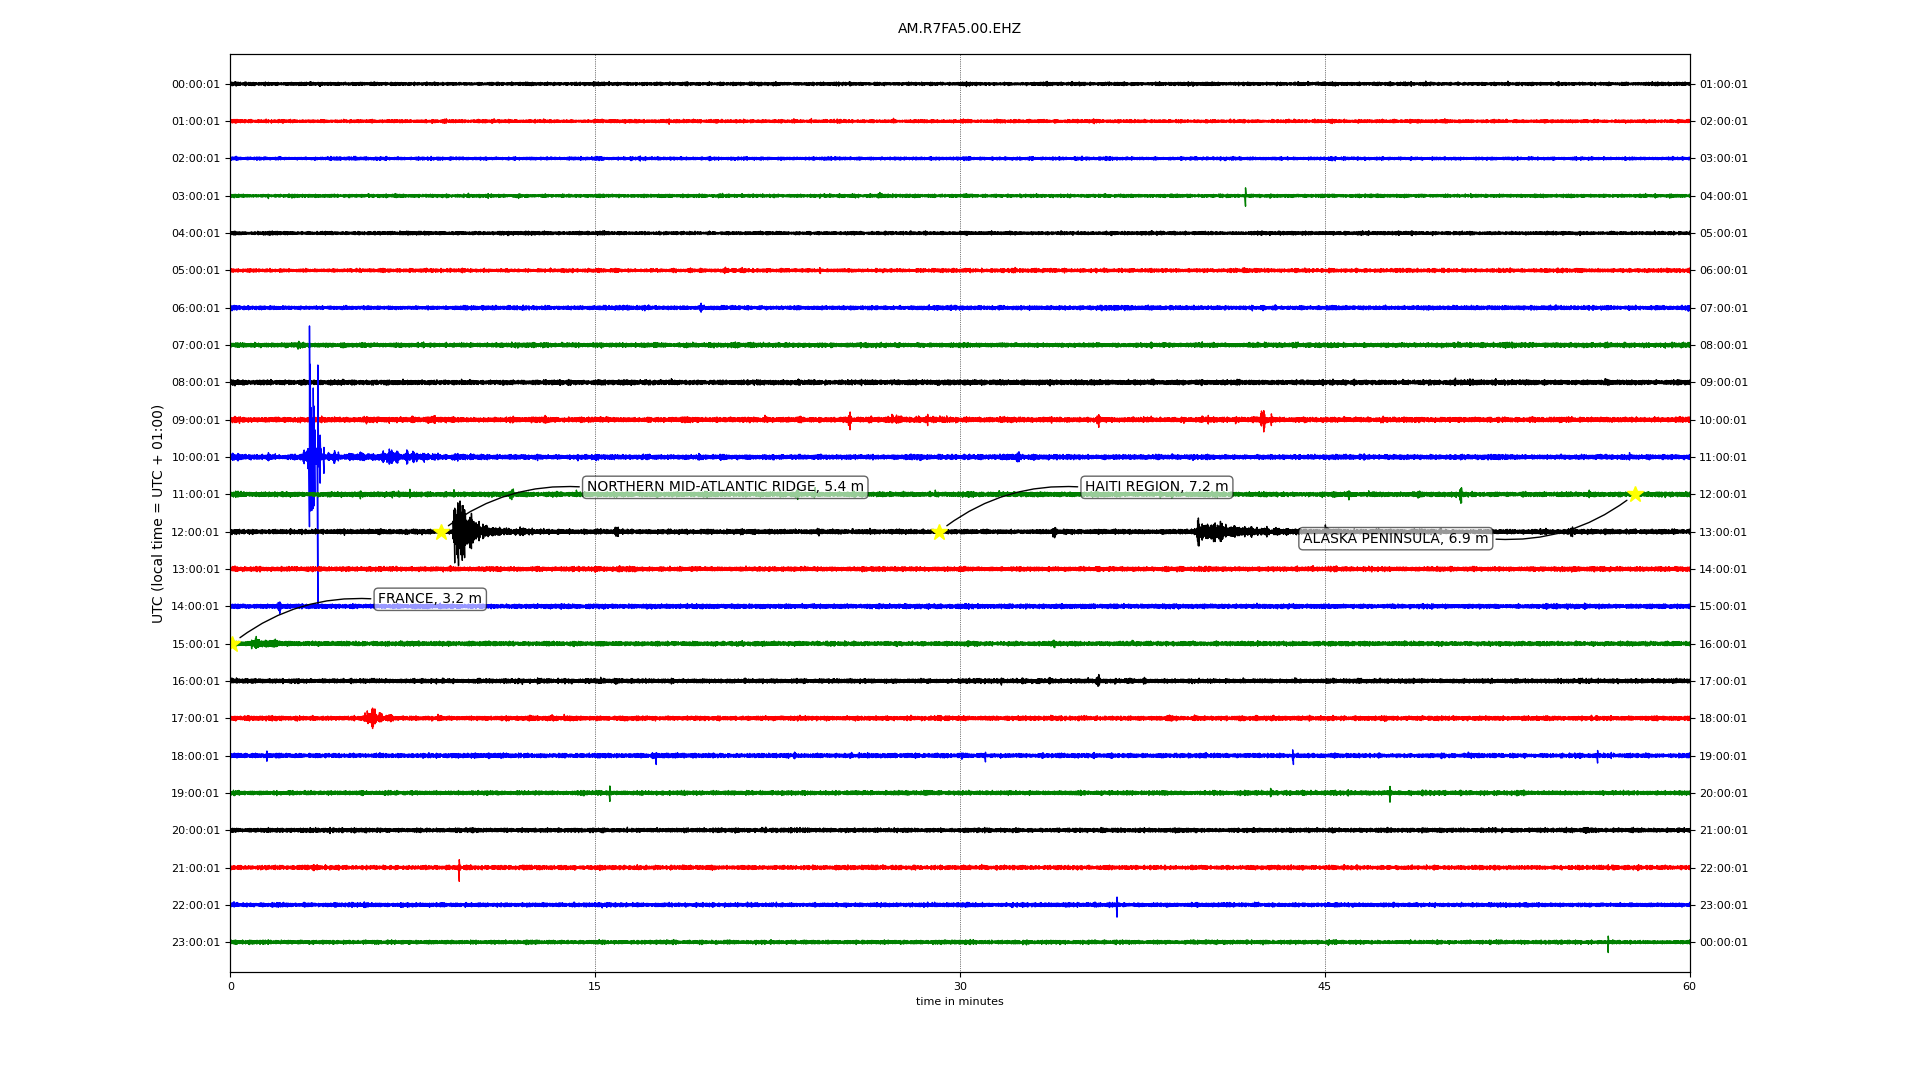Click the plot title AM.R7FA5.00.EHZ
This screenshot has width=1920, height=1080.
(959, 29)
